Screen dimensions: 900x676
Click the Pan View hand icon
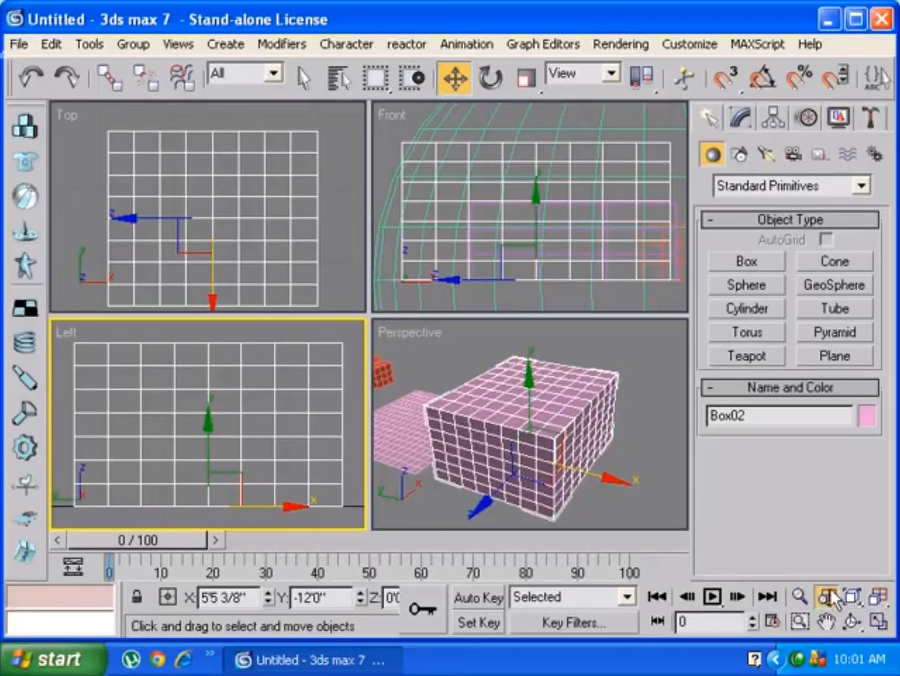pyautogui.click(x=825, y=621)
